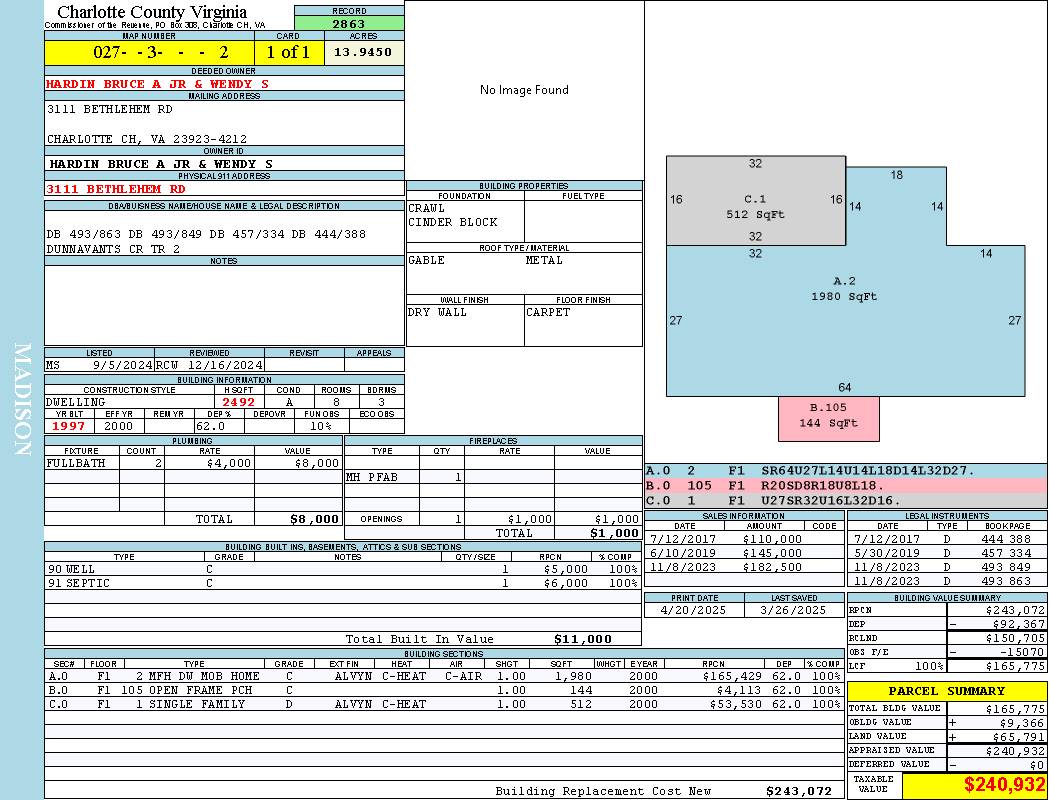Click the vertical MADISON sidebar label
This screenshot has width=1050, height=800.
[22, 400]
